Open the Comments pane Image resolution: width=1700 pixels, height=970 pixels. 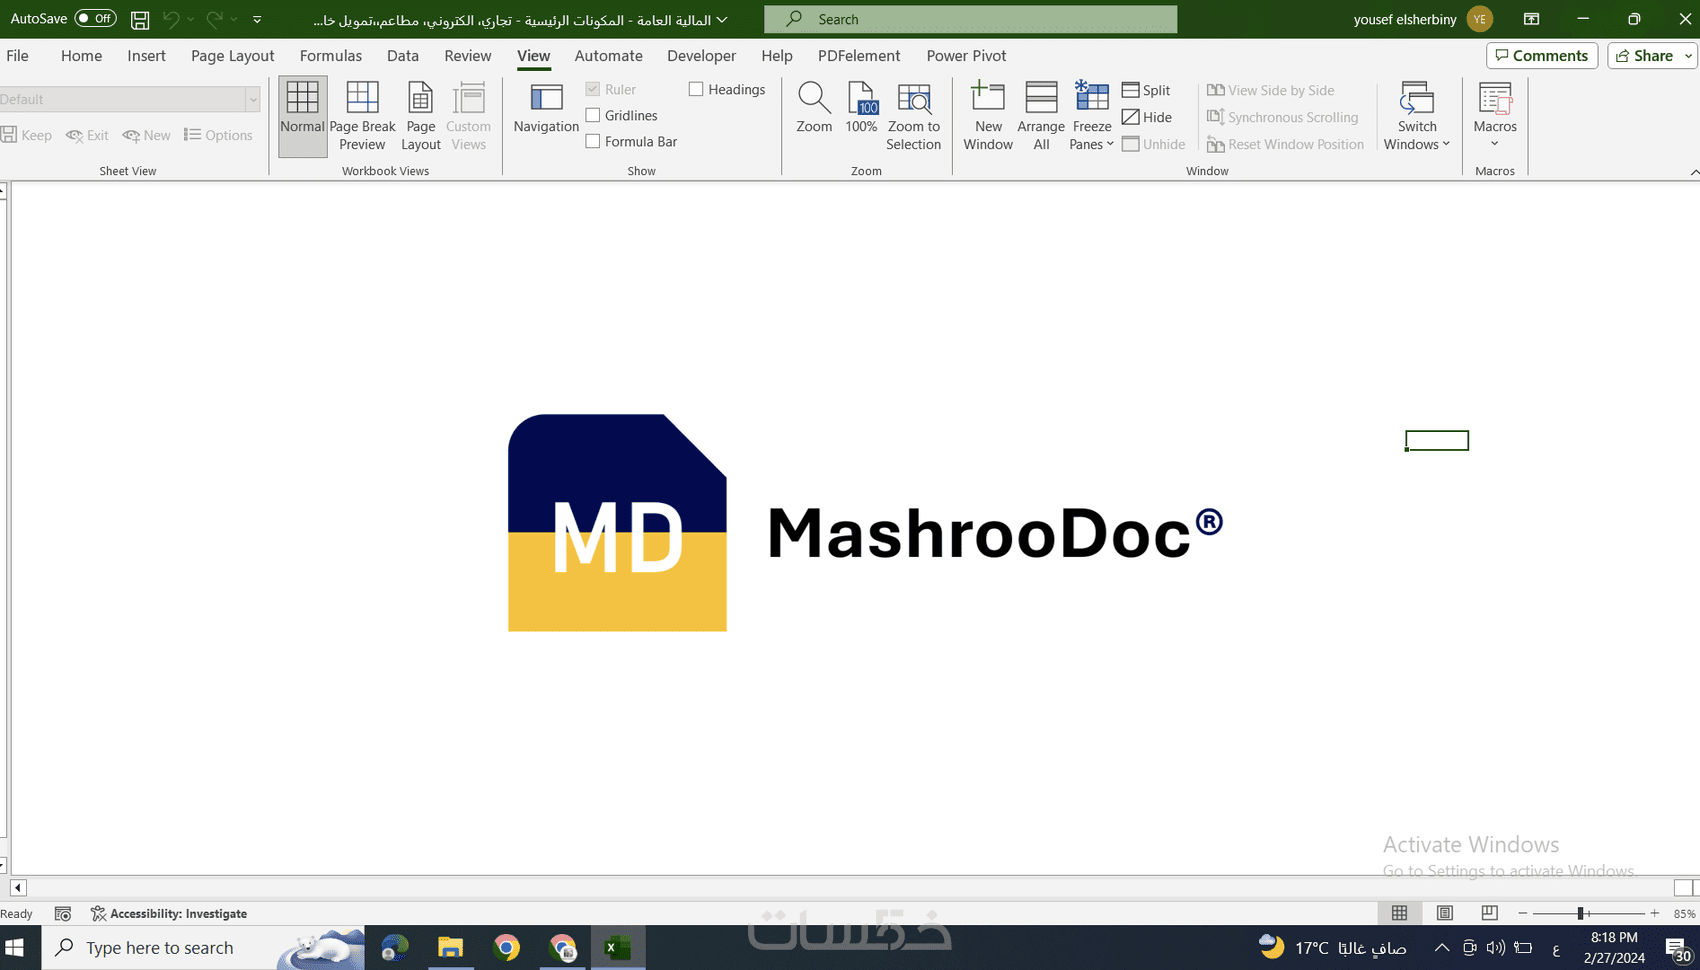(x=1542, y=56)
